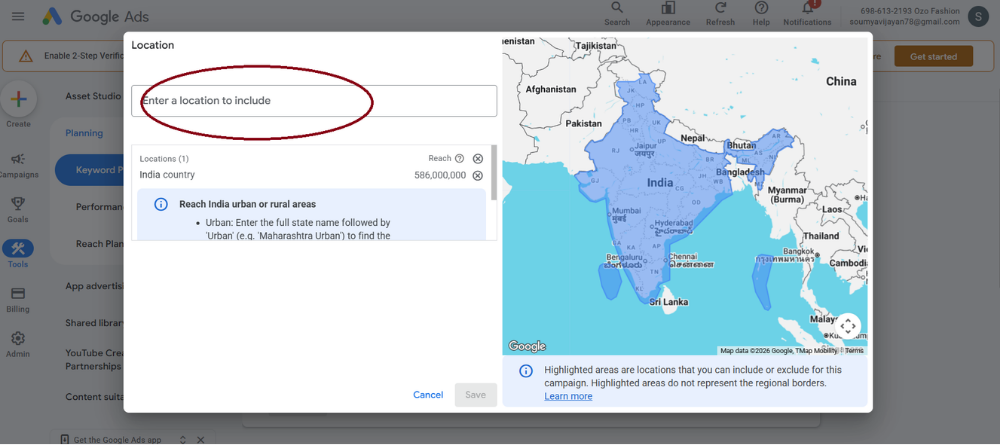This screenshot has height=445, width=1000.
Task: Open the Appearance settings icon
Action: [668, 14]
